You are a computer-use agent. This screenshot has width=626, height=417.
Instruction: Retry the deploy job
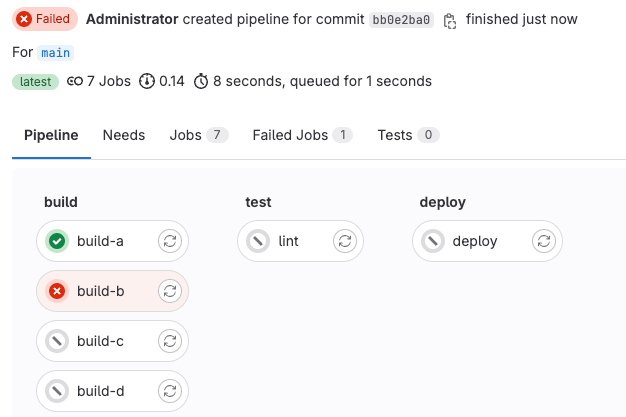[544, 241]
